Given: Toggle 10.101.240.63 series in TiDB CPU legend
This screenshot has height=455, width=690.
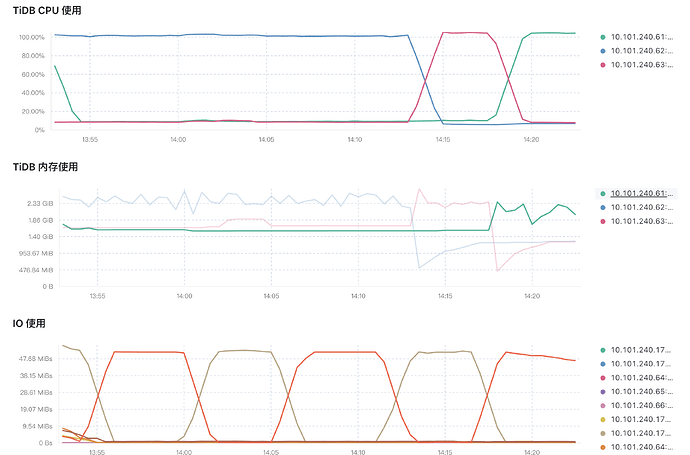Looking at the screenshot, I should pos(644,64).
